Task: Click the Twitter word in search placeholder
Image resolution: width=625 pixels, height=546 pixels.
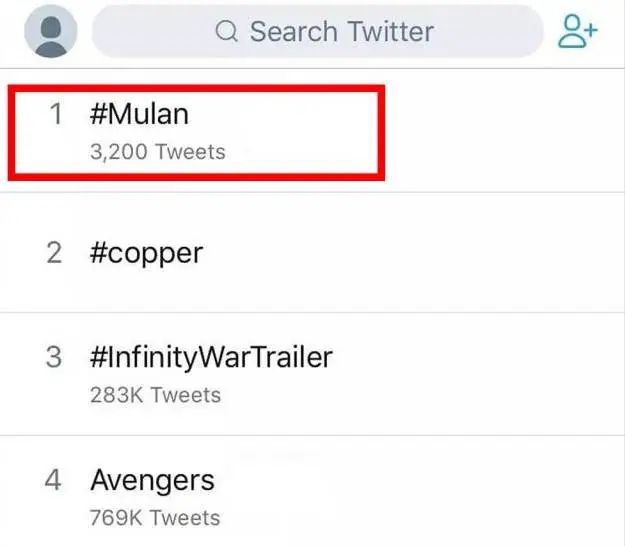Action: (x=390, y=31)
